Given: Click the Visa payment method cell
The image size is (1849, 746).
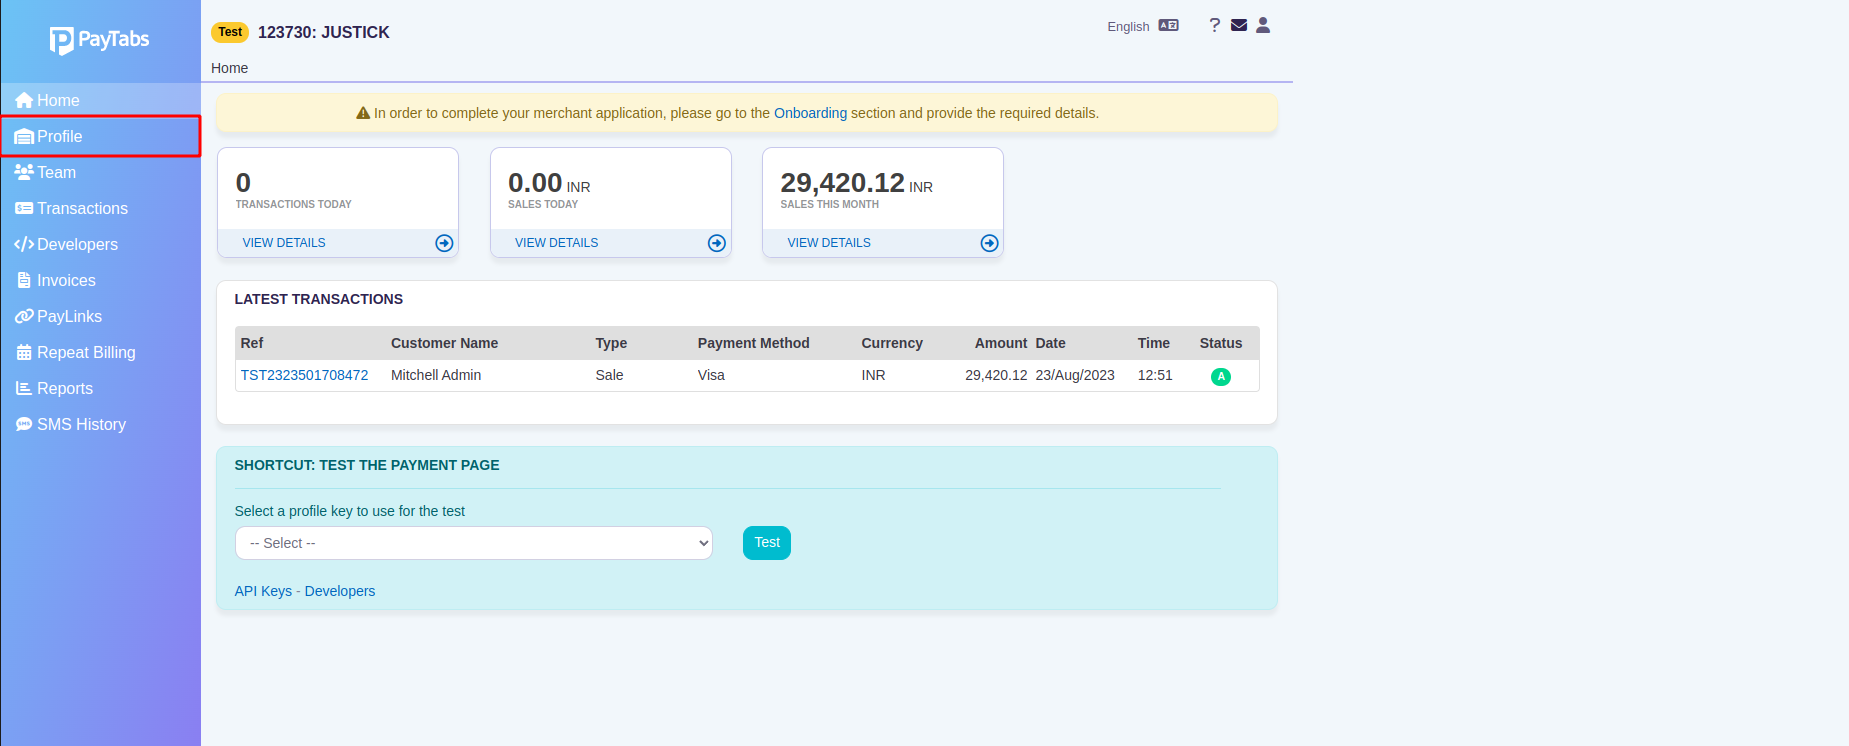Looking at the screenshot, I should point(711,375).
